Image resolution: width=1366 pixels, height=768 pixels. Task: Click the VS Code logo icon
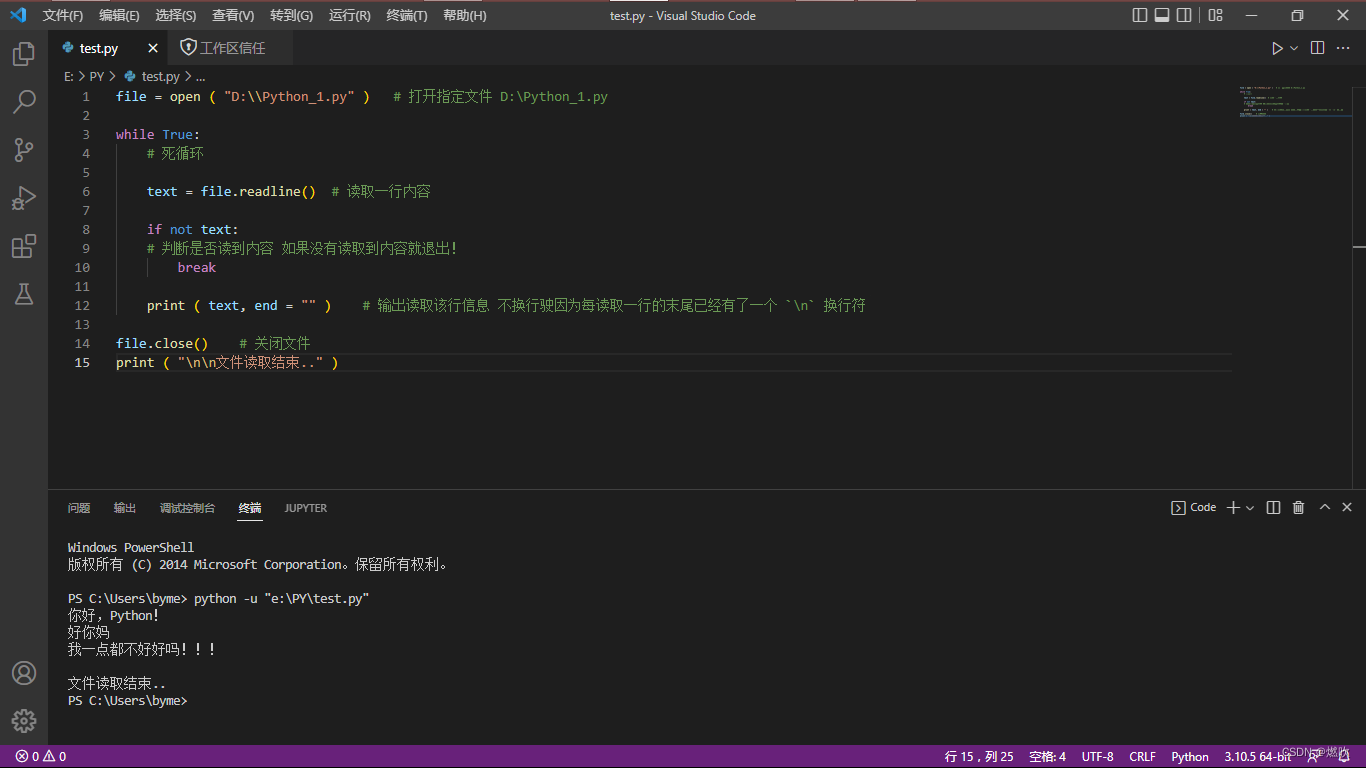18,15
